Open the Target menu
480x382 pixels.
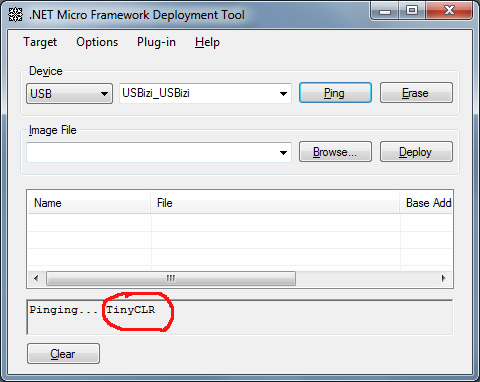(x=40, y=42)
